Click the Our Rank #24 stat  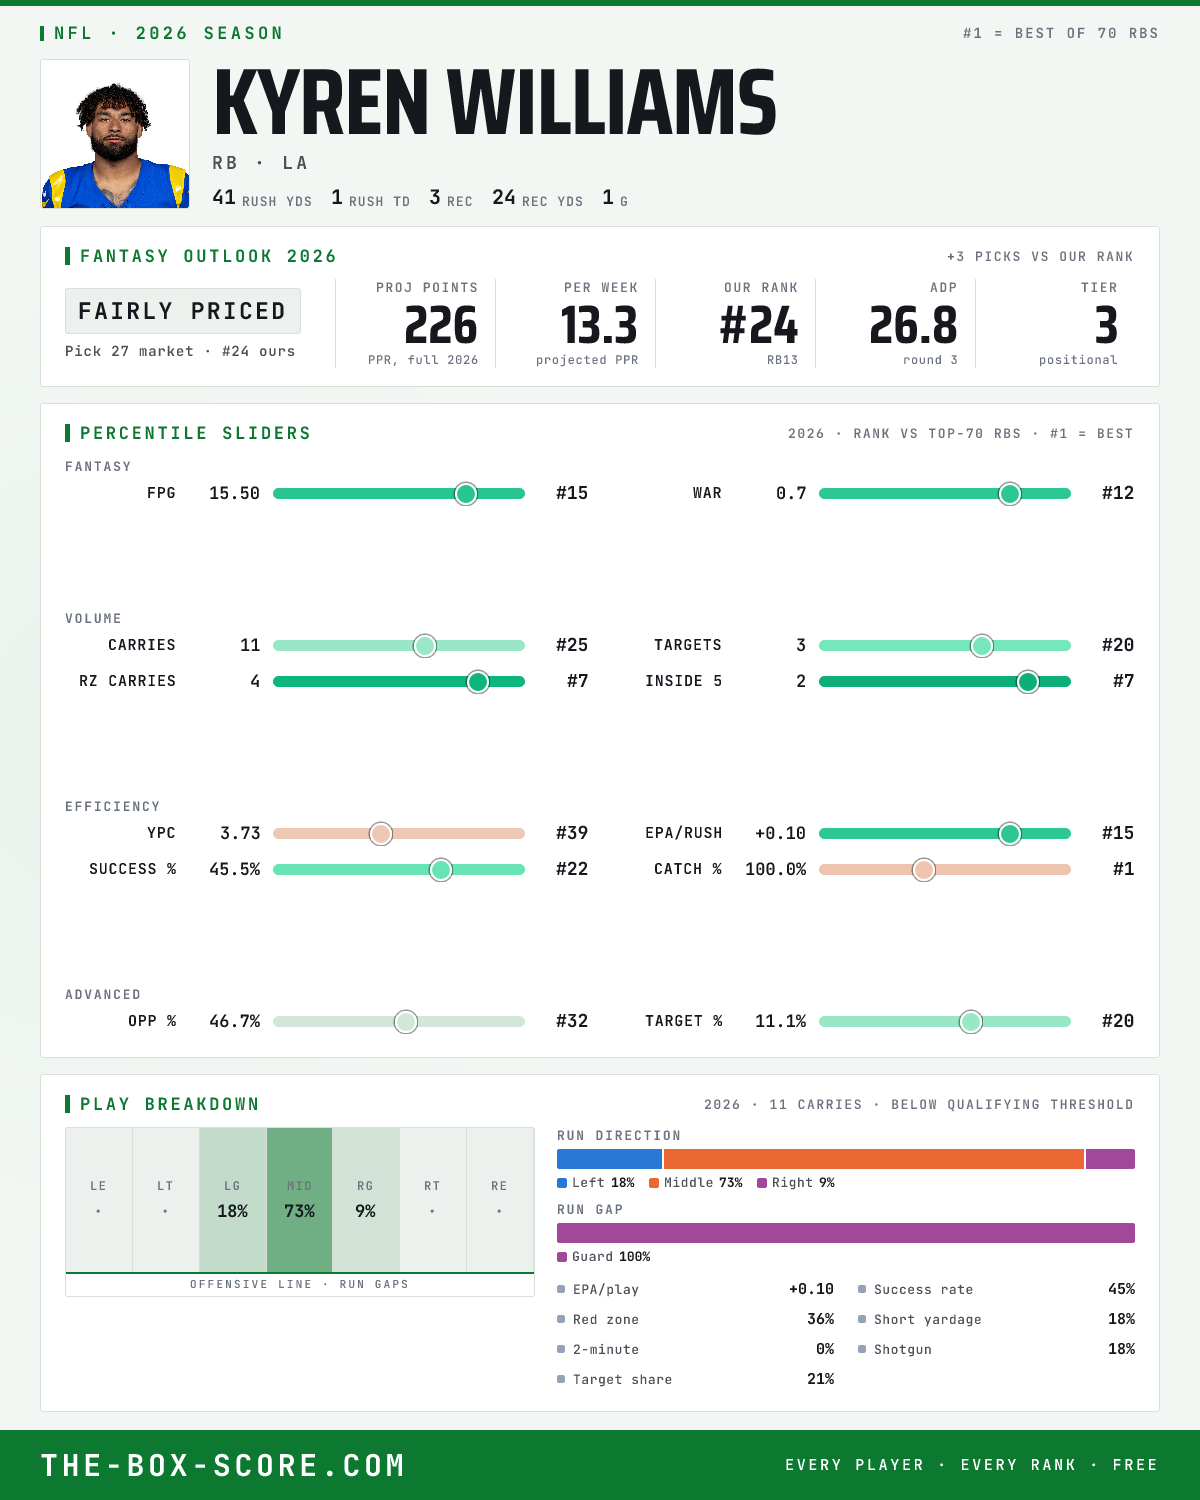(x=759, y=324)
